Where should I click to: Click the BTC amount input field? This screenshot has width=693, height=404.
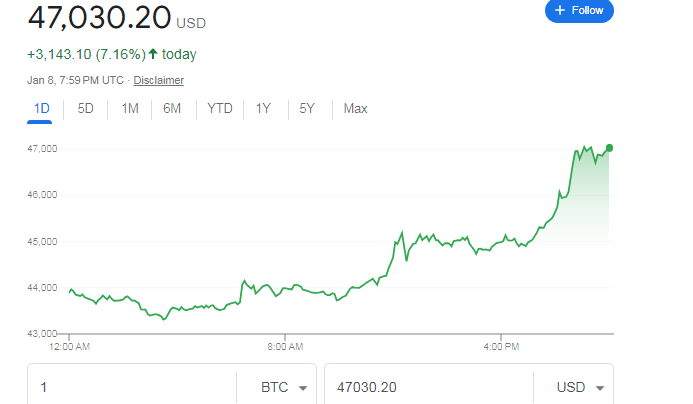tap(133, 387)
